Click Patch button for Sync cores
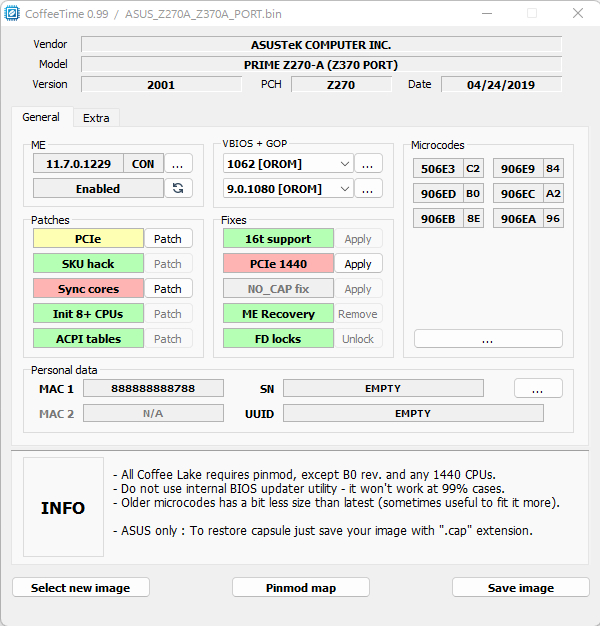 coord(168,289)
